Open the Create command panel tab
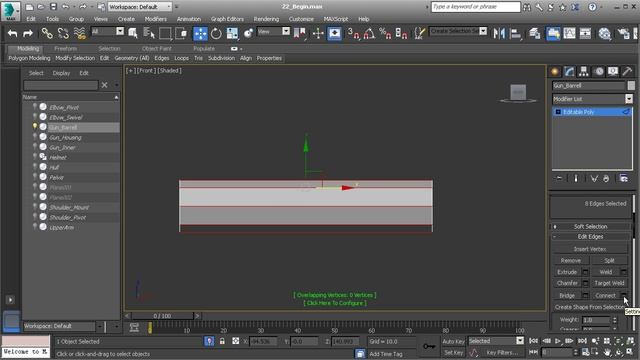The height and width of the screenshot is (360, 640). coord(555,71)
